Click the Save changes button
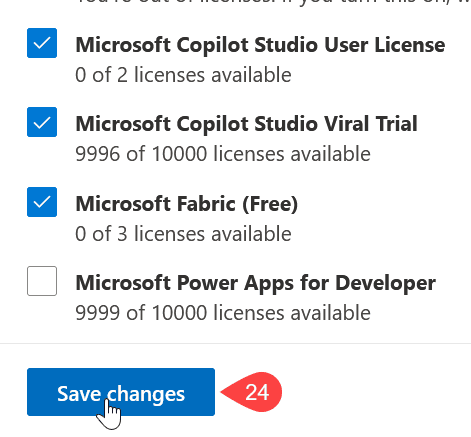The width and height of the screenshot is (471, 437). [121, 392]
